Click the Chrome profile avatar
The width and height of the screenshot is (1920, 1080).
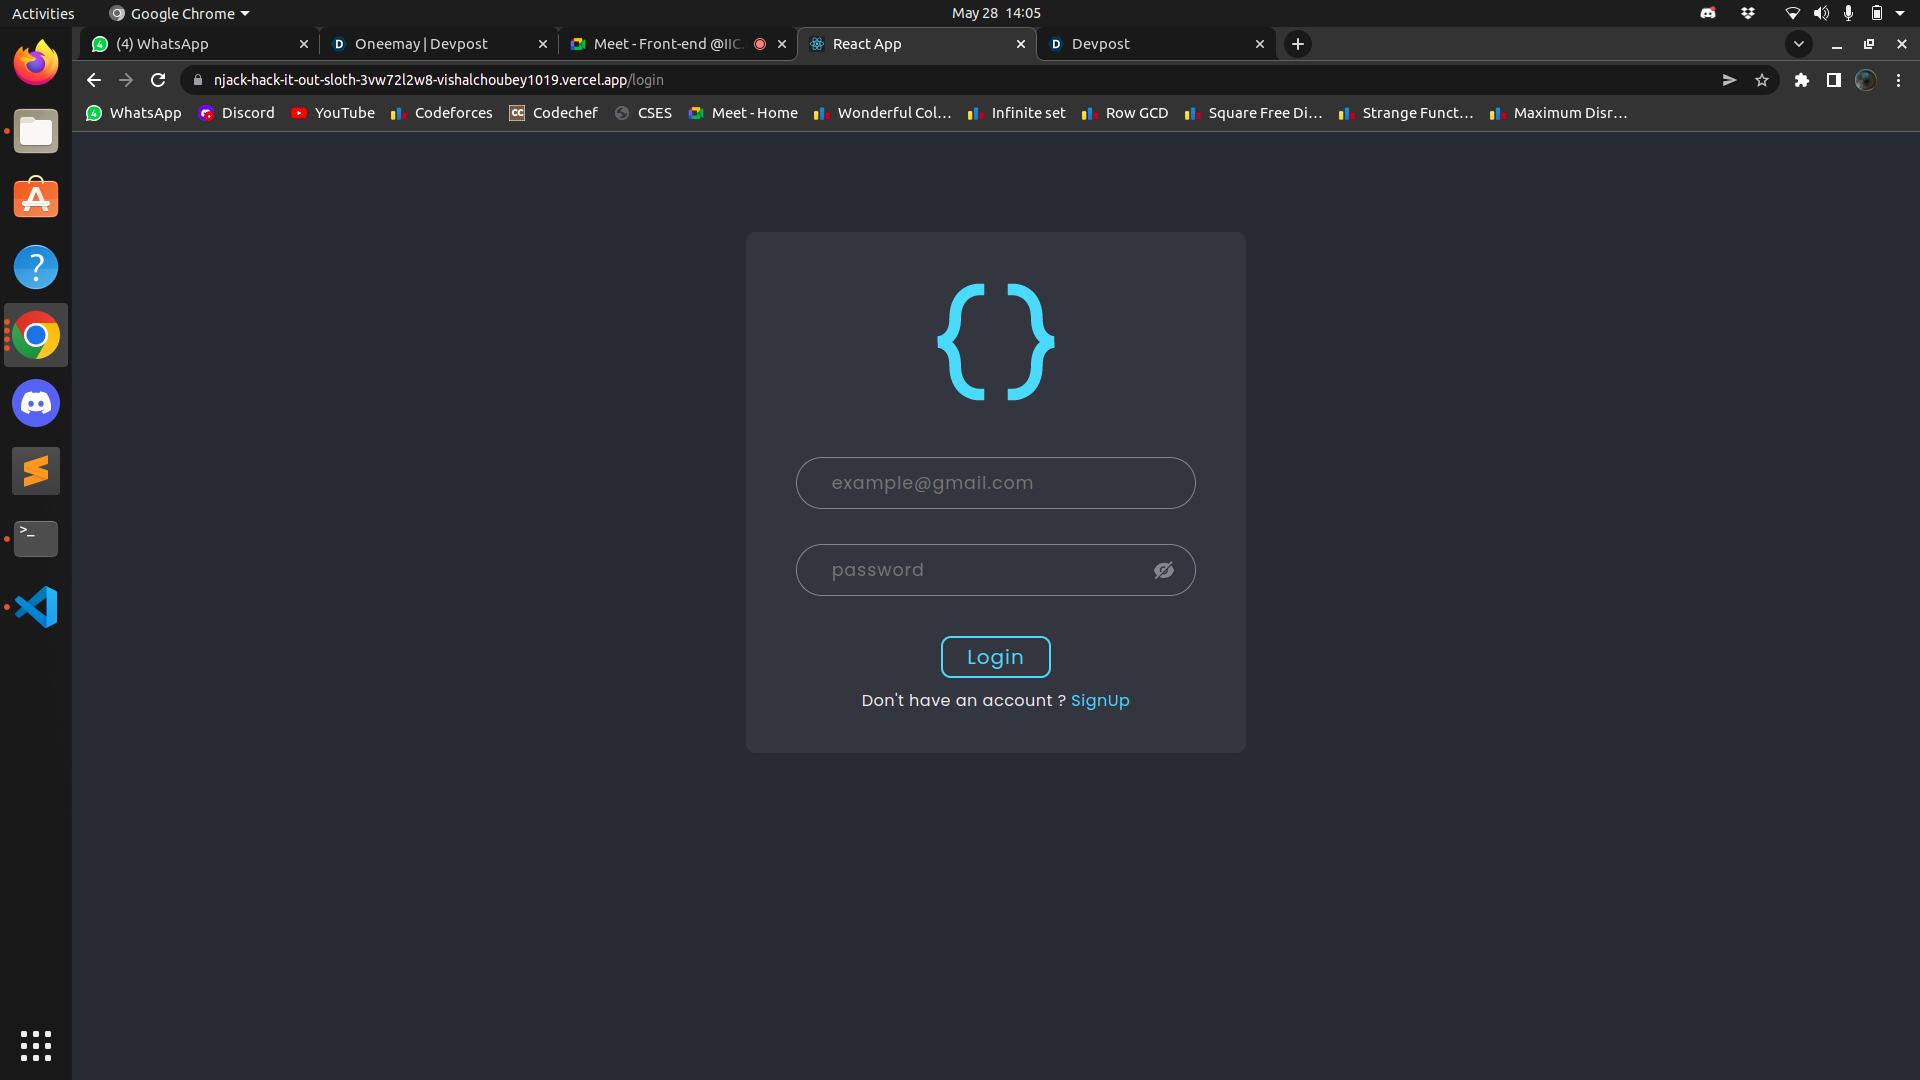[x=1866, y=80]
